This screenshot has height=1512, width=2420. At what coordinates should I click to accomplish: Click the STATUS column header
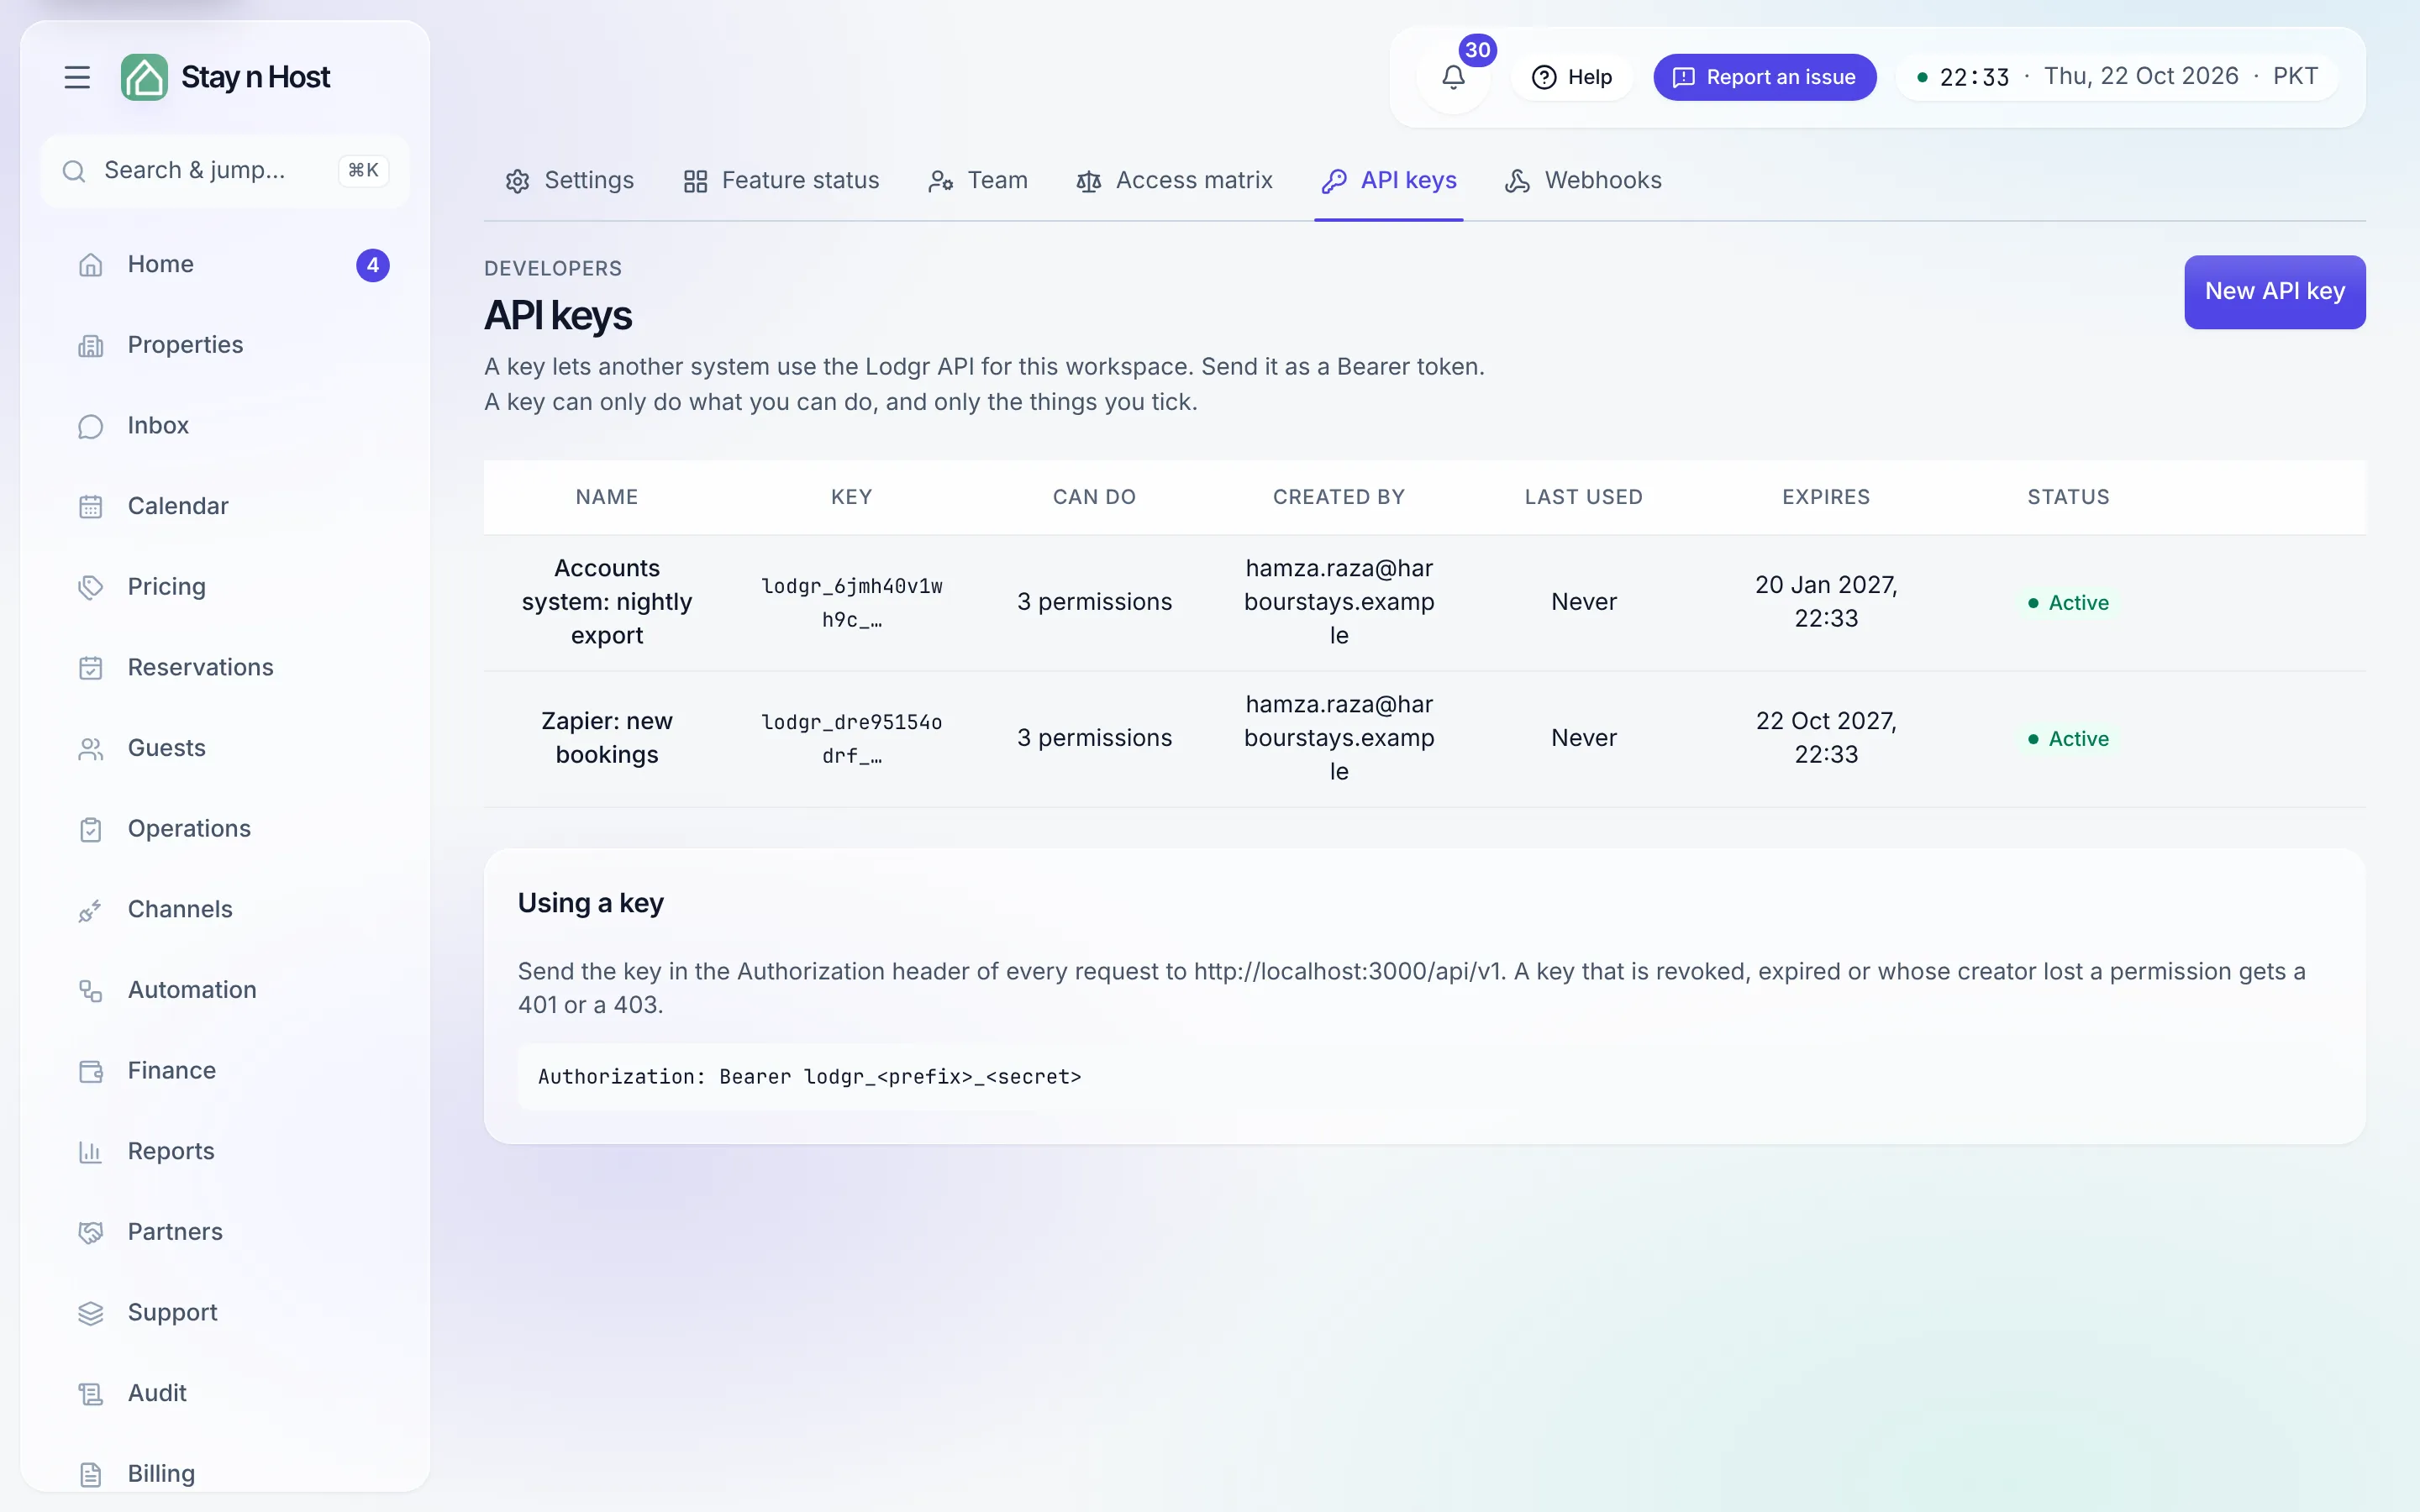pos(2068,497)
